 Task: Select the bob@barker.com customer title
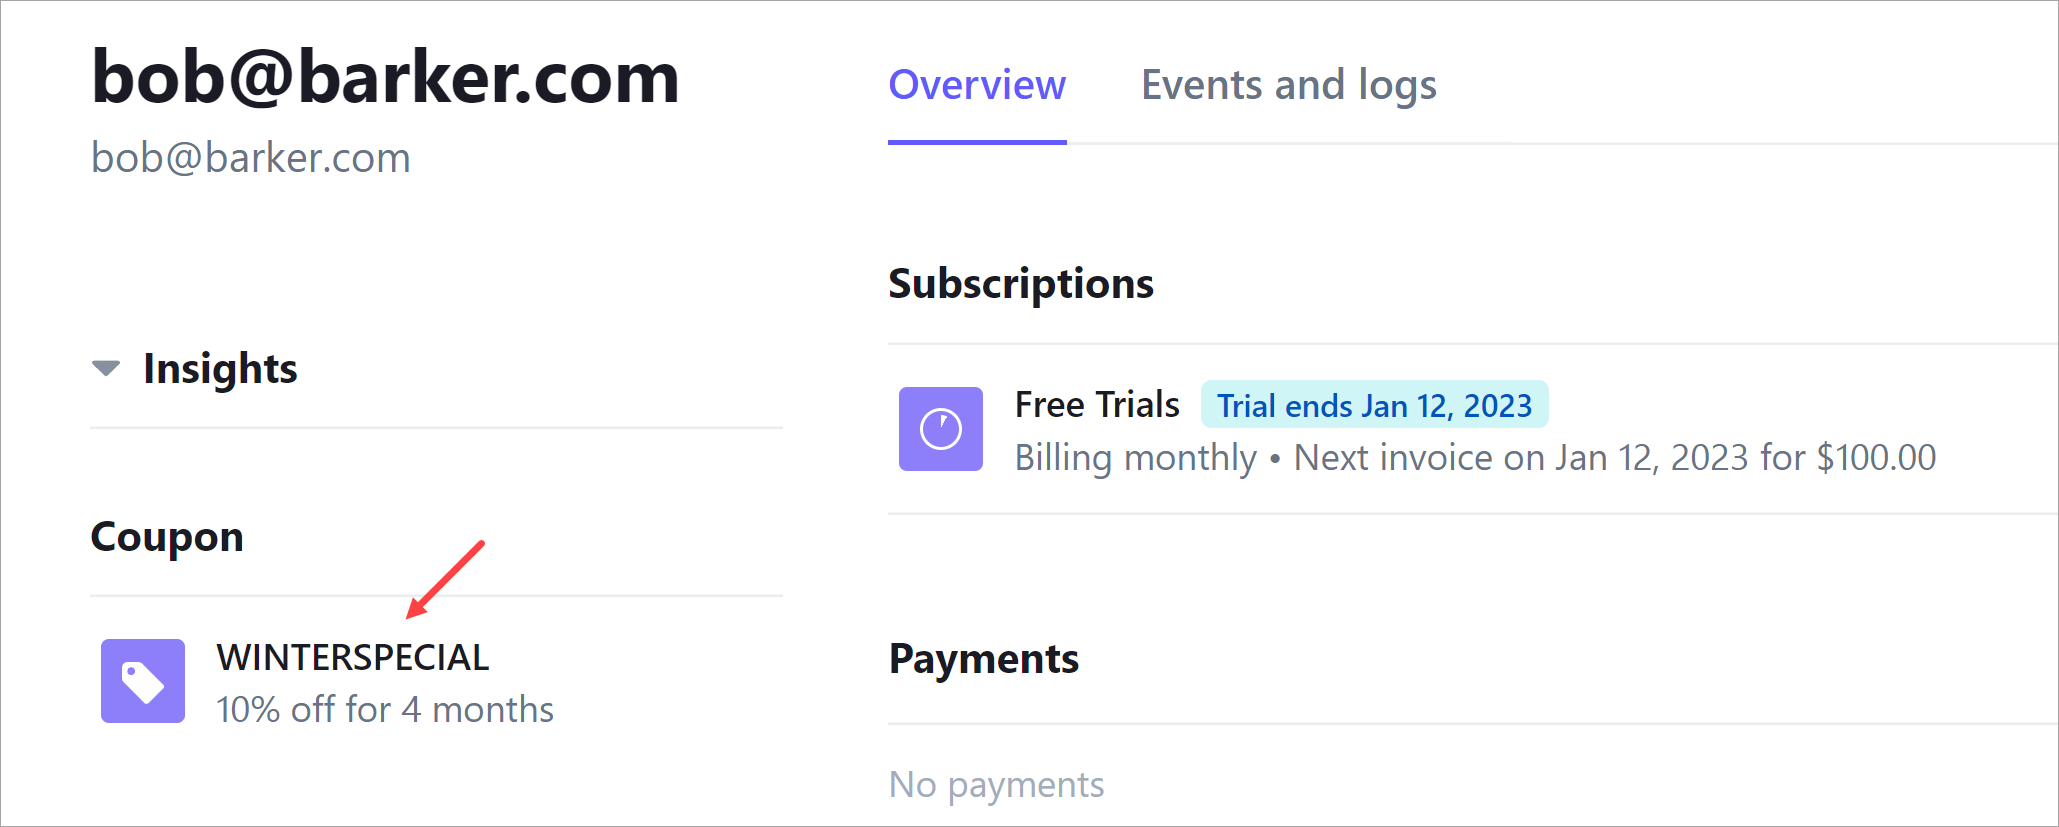coord(385,77)
